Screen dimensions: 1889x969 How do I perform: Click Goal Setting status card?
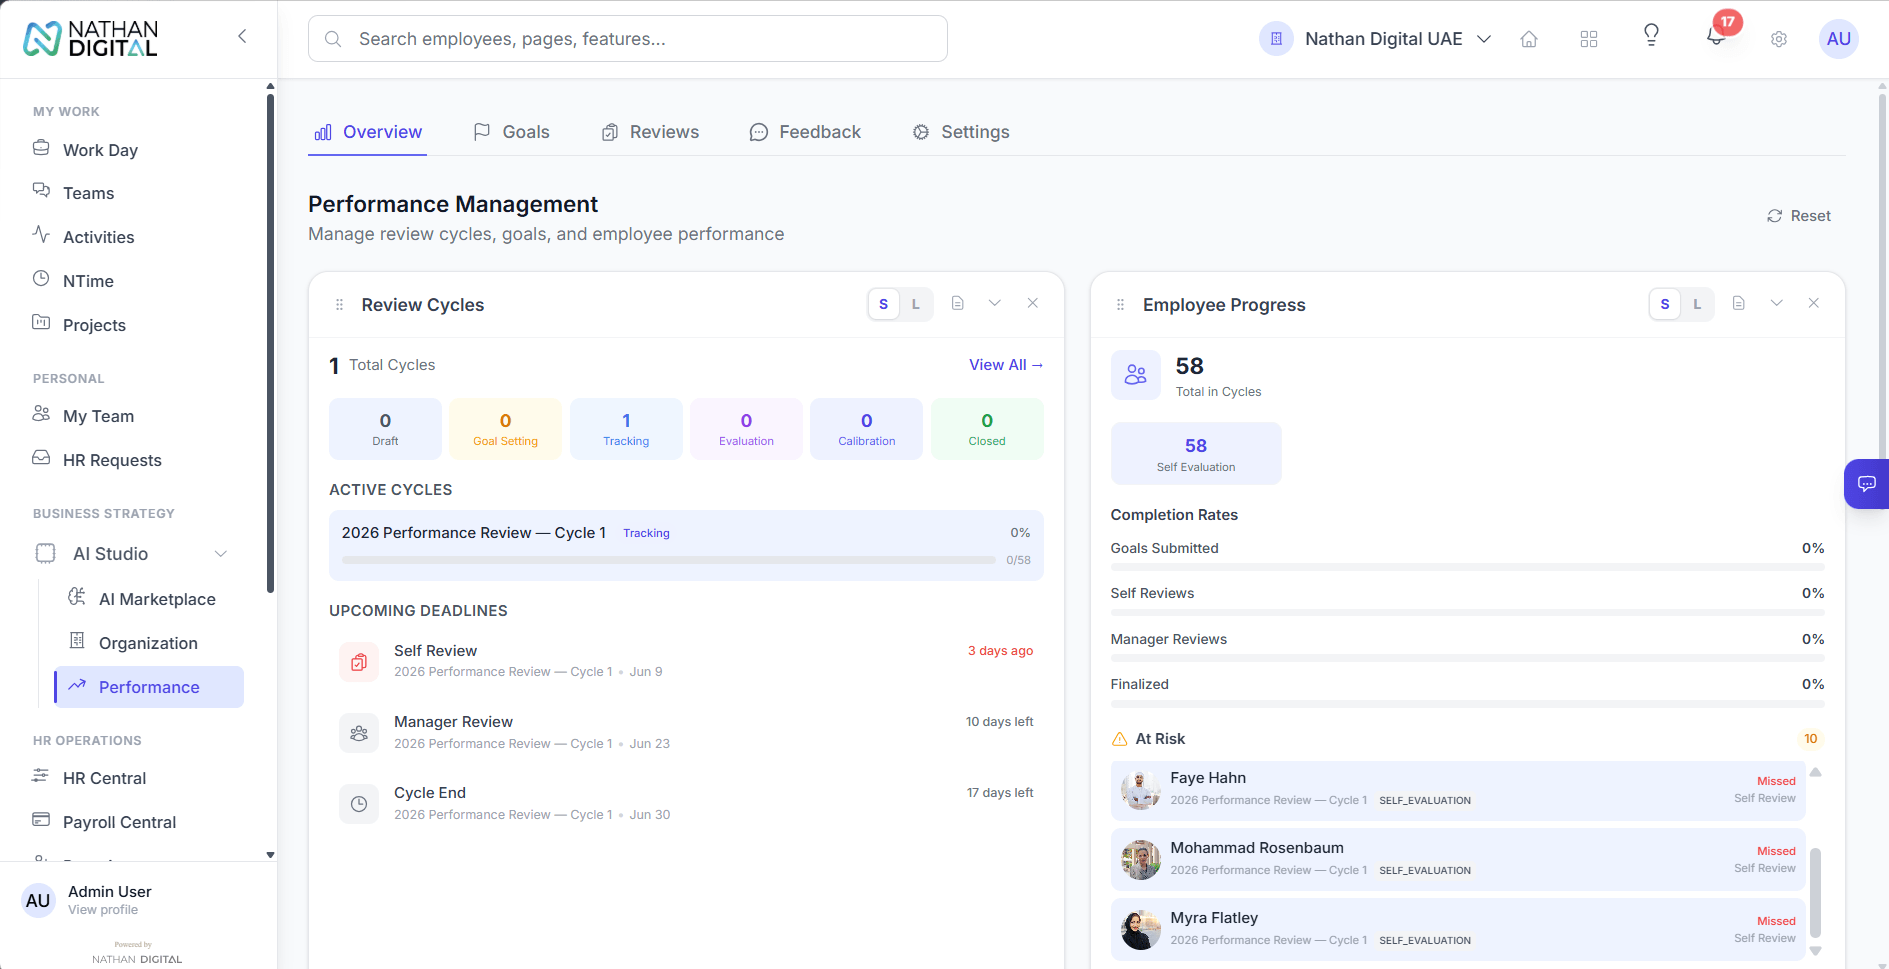tap(505, 429)
